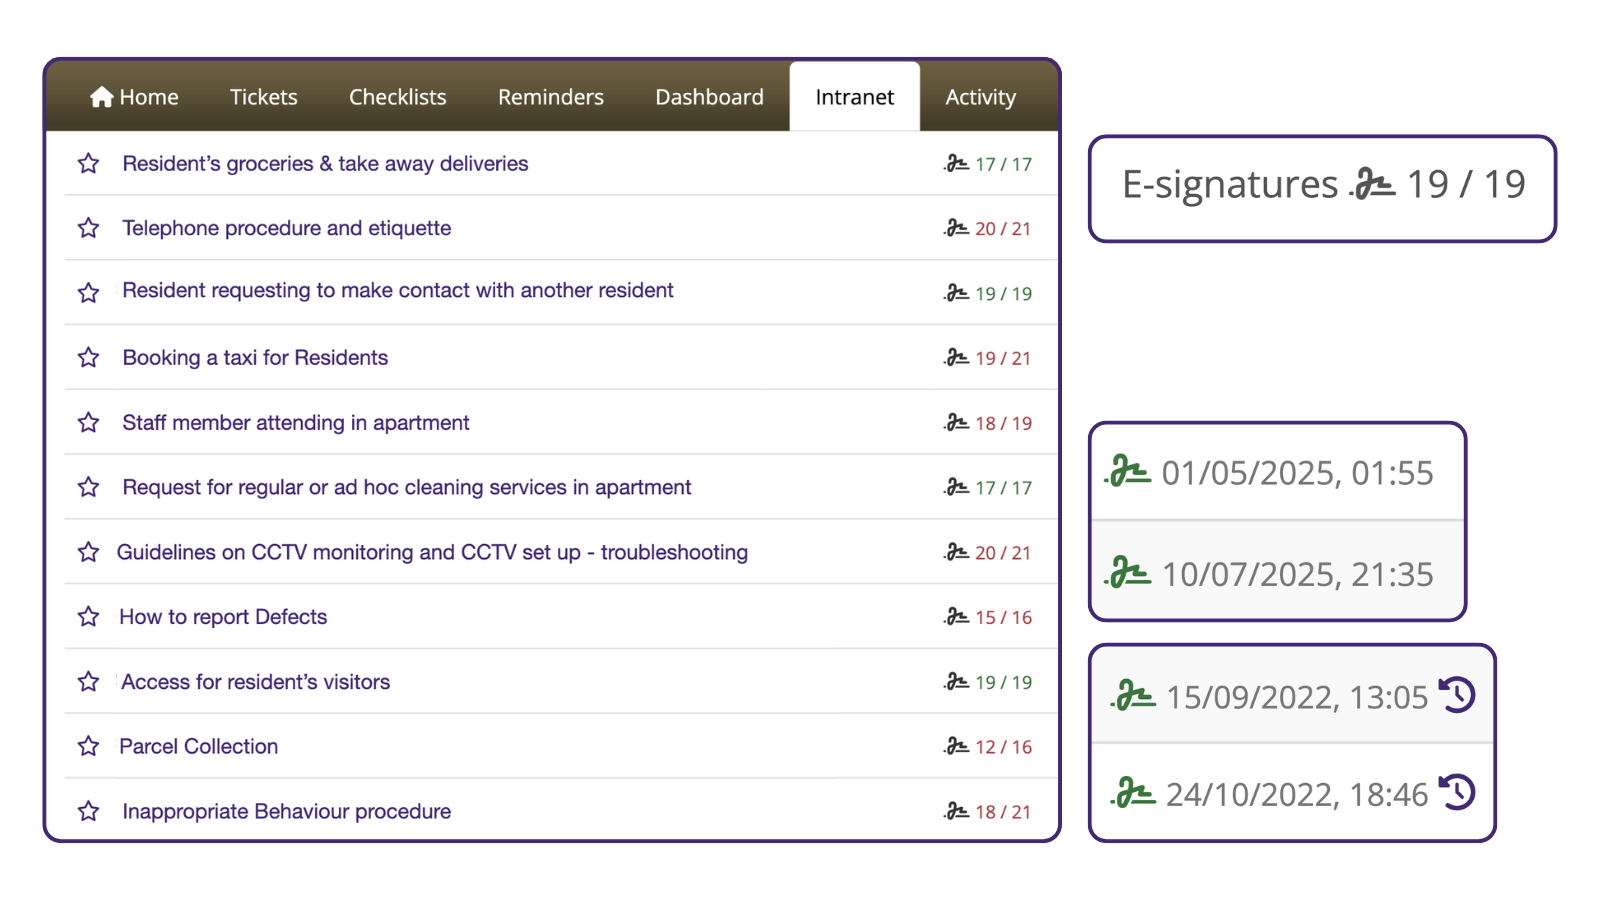View 18 / 19 signature count for Staff member attending
The image size is (1600, 900).
pos(1003,423)
